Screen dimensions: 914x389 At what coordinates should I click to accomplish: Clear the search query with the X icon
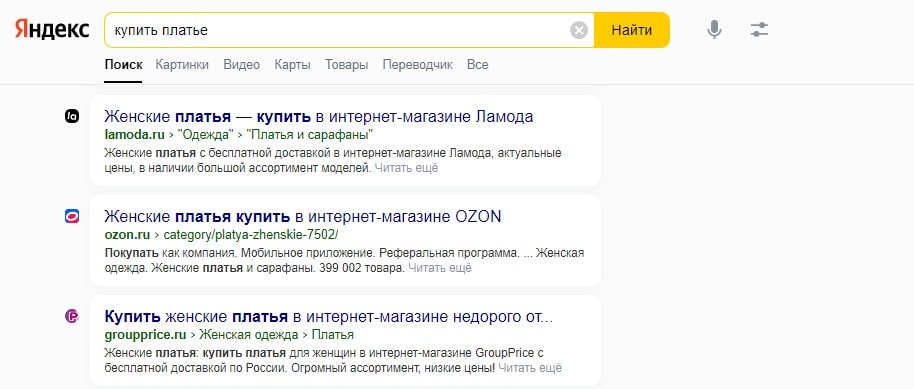578,30
